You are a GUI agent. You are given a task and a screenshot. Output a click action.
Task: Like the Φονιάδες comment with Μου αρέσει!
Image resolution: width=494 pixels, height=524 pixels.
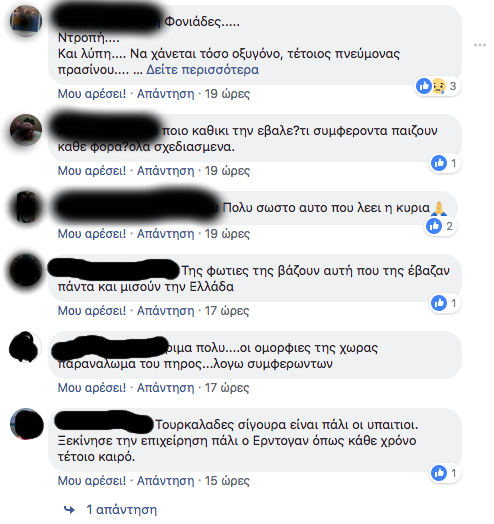(92, 94)
